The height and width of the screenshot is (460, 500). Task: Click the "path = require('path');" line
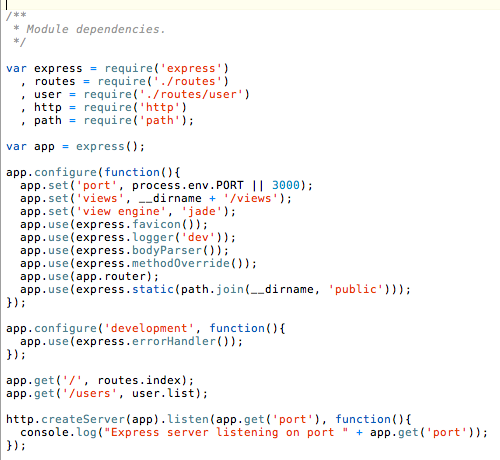[114, 120]
